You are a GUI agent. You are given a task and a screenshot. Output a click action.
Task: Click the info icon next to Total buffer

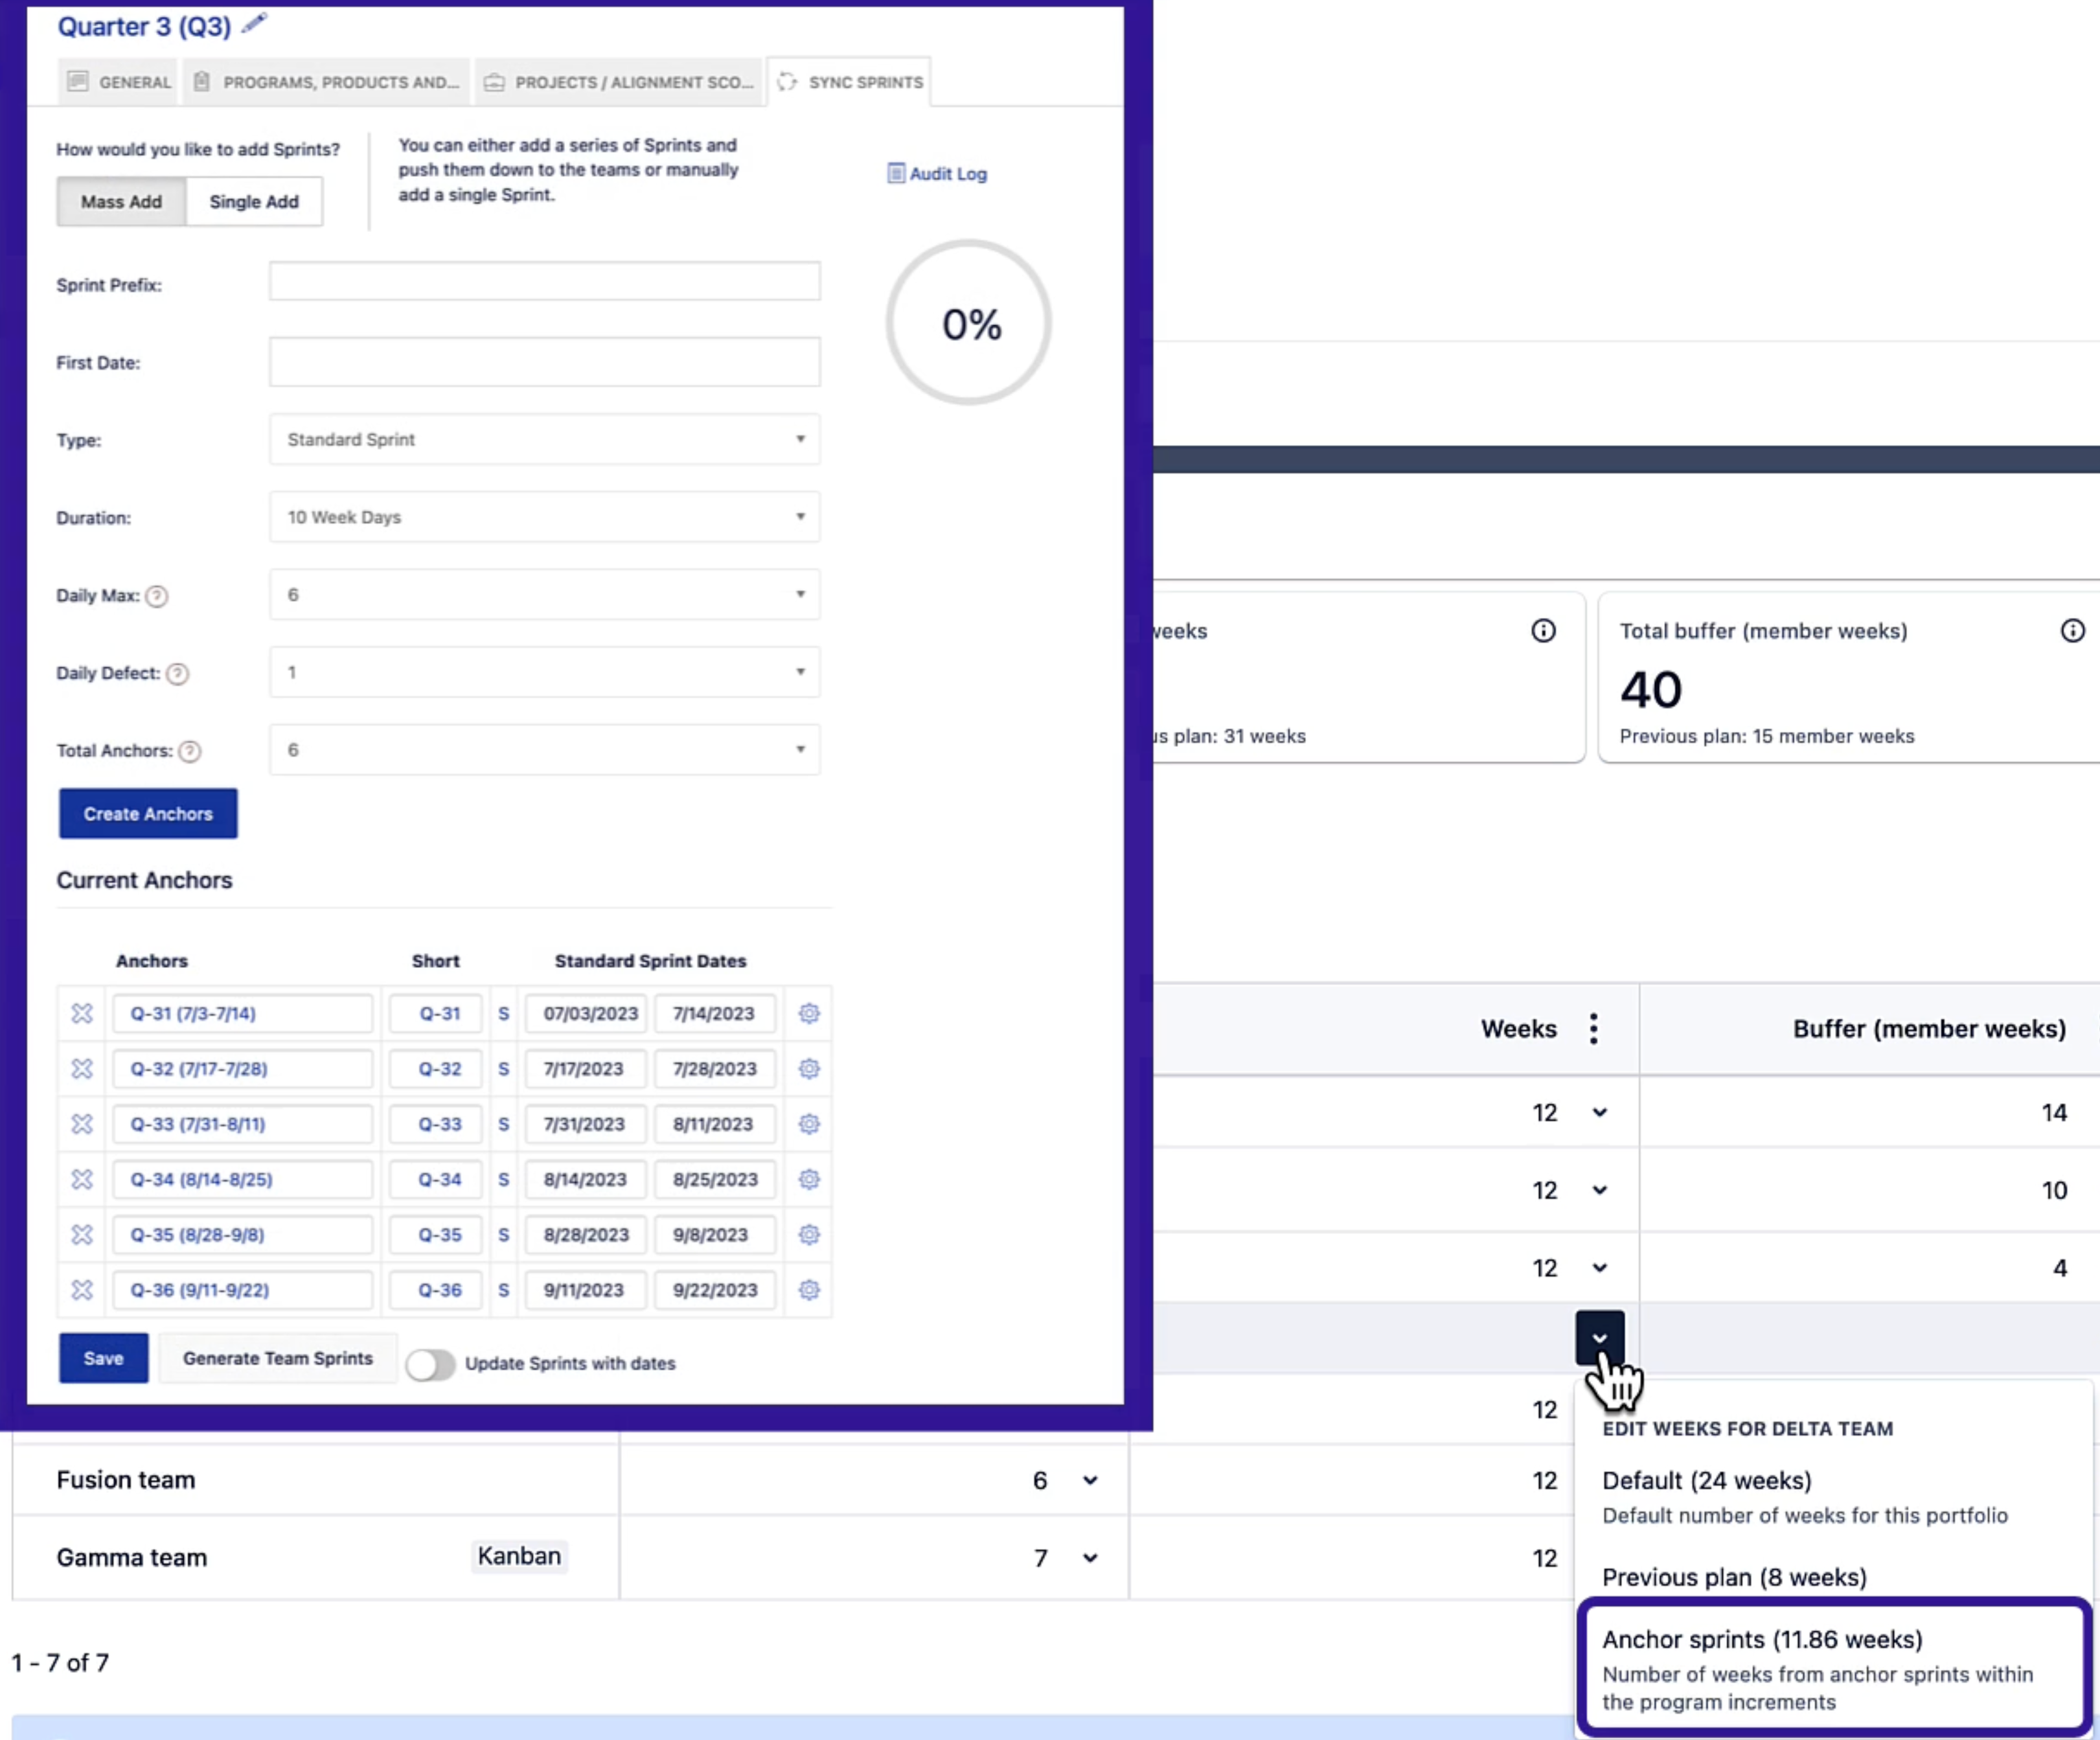pos(2073,630)
